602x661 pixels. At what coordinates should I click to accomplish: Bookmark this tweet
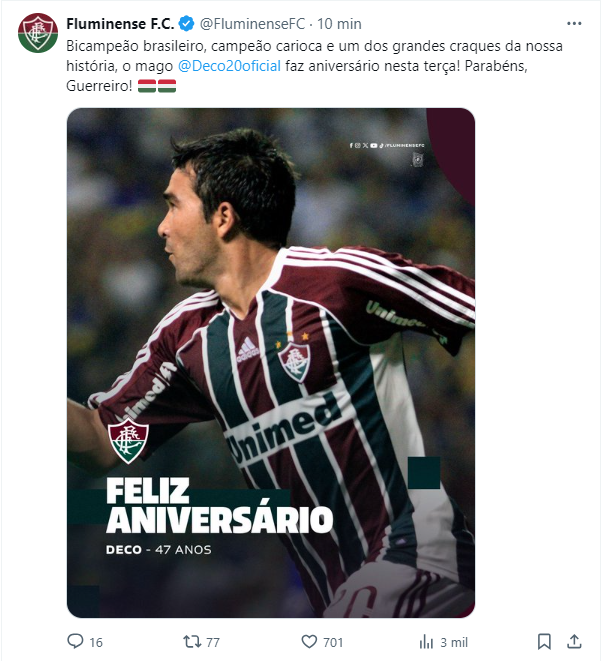pyautogui.click(x=544, y=641)
